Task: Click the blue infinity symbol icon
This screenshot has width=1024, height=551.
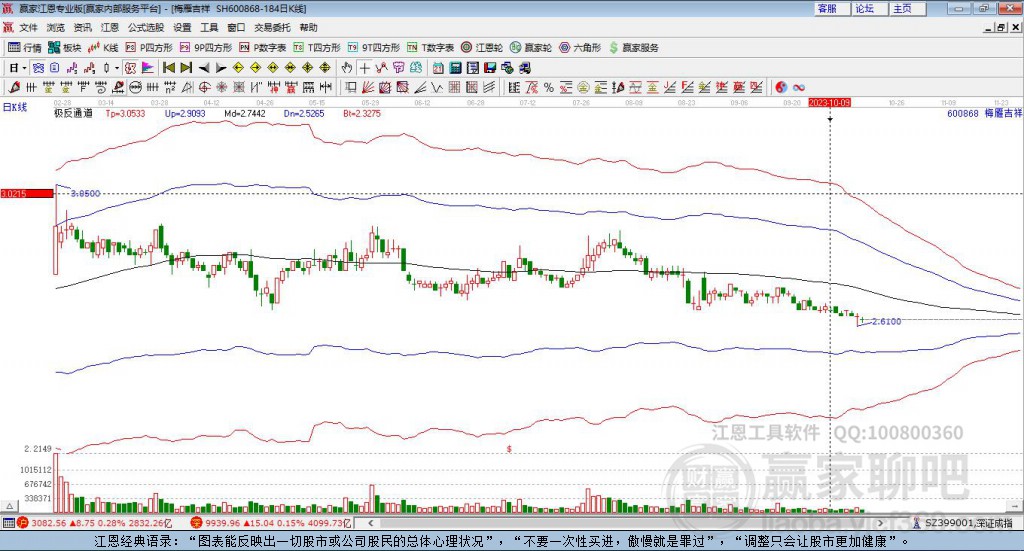Action: [798, 87]
